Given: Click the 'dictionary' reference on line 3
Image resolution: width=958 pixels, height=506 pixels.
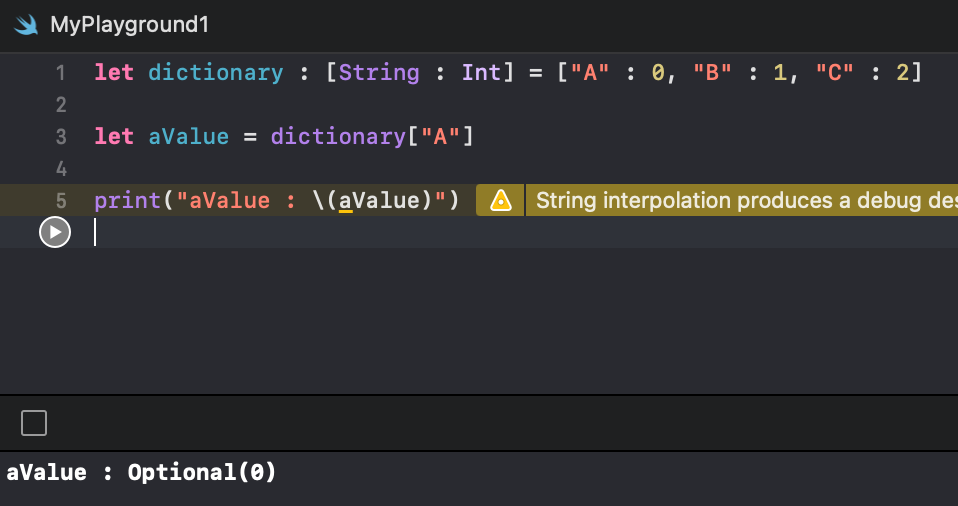Looking at the screenshot, I should (338, 137).
